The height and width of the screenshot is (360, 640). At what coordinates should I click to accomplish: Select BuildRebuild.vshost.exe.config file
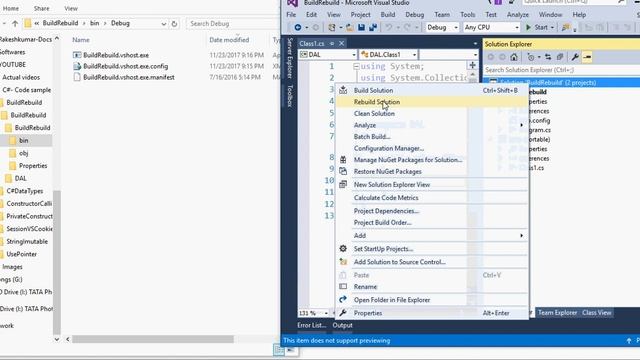[125, 66]
